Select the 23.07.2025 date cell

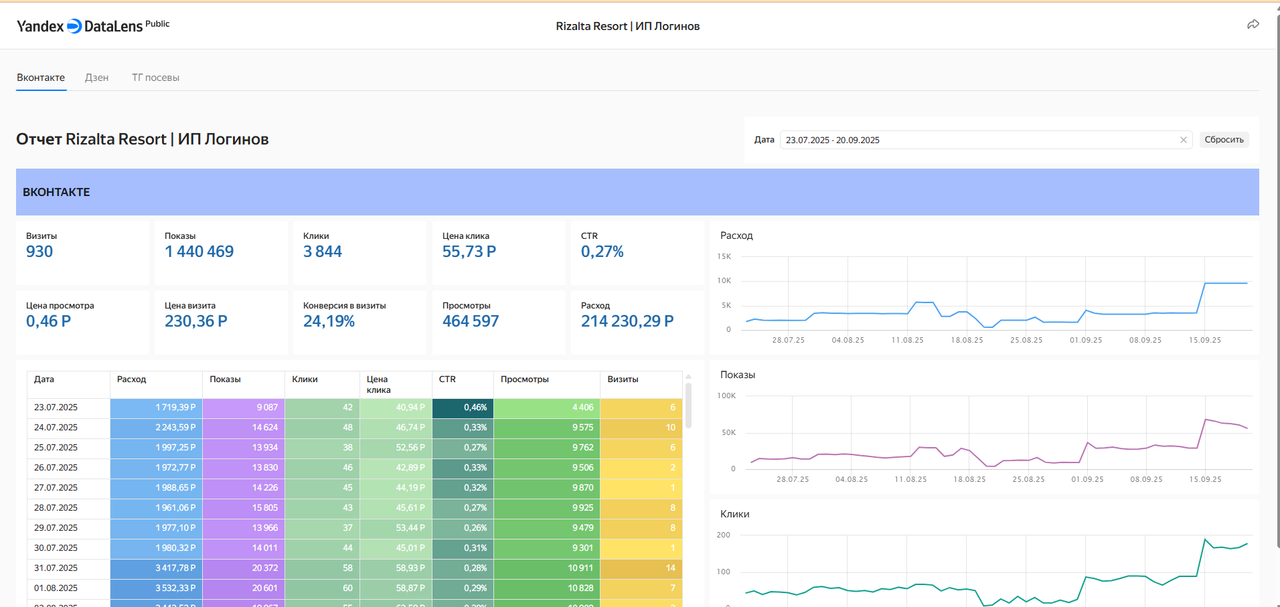68,408
